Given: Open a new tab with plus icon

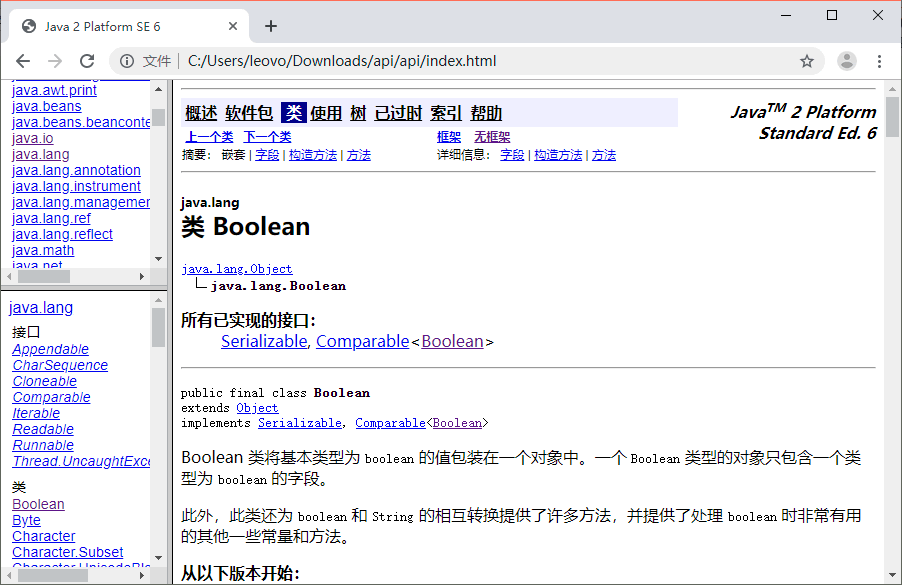Looking at the screenshot, I should point(271,26).
